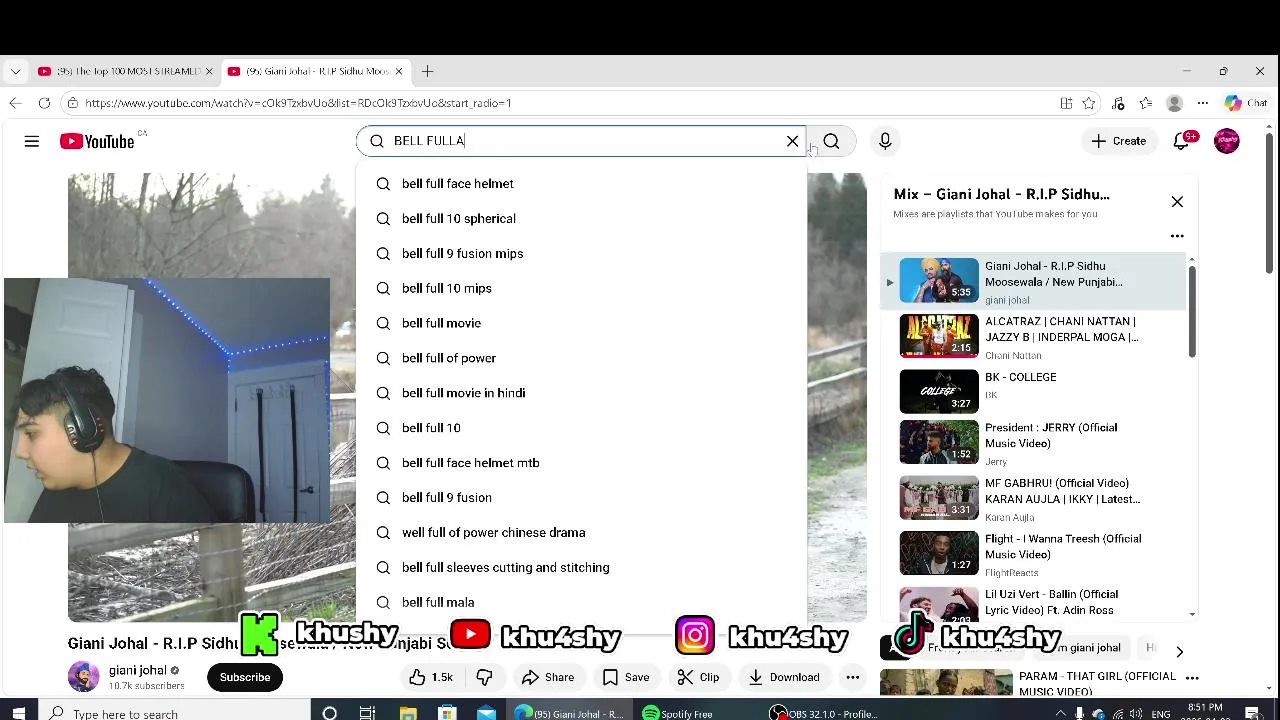This screenshot has width=1280, height=720.
Task: Show next filter chips with right arrow
Action: (1179, 651)
